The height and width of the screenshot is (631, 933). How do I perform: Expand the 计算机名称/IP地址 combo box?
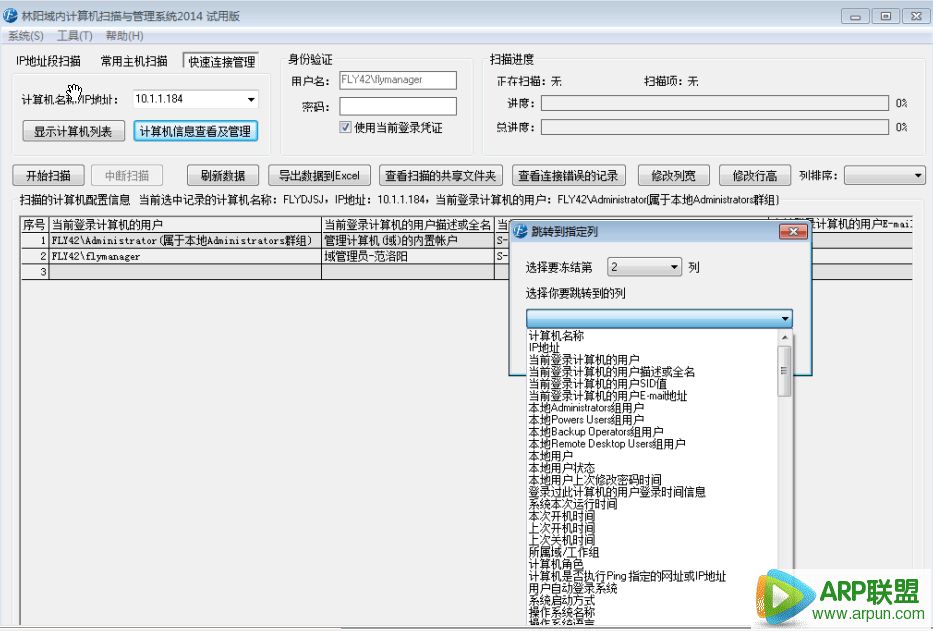pos(251,99)
